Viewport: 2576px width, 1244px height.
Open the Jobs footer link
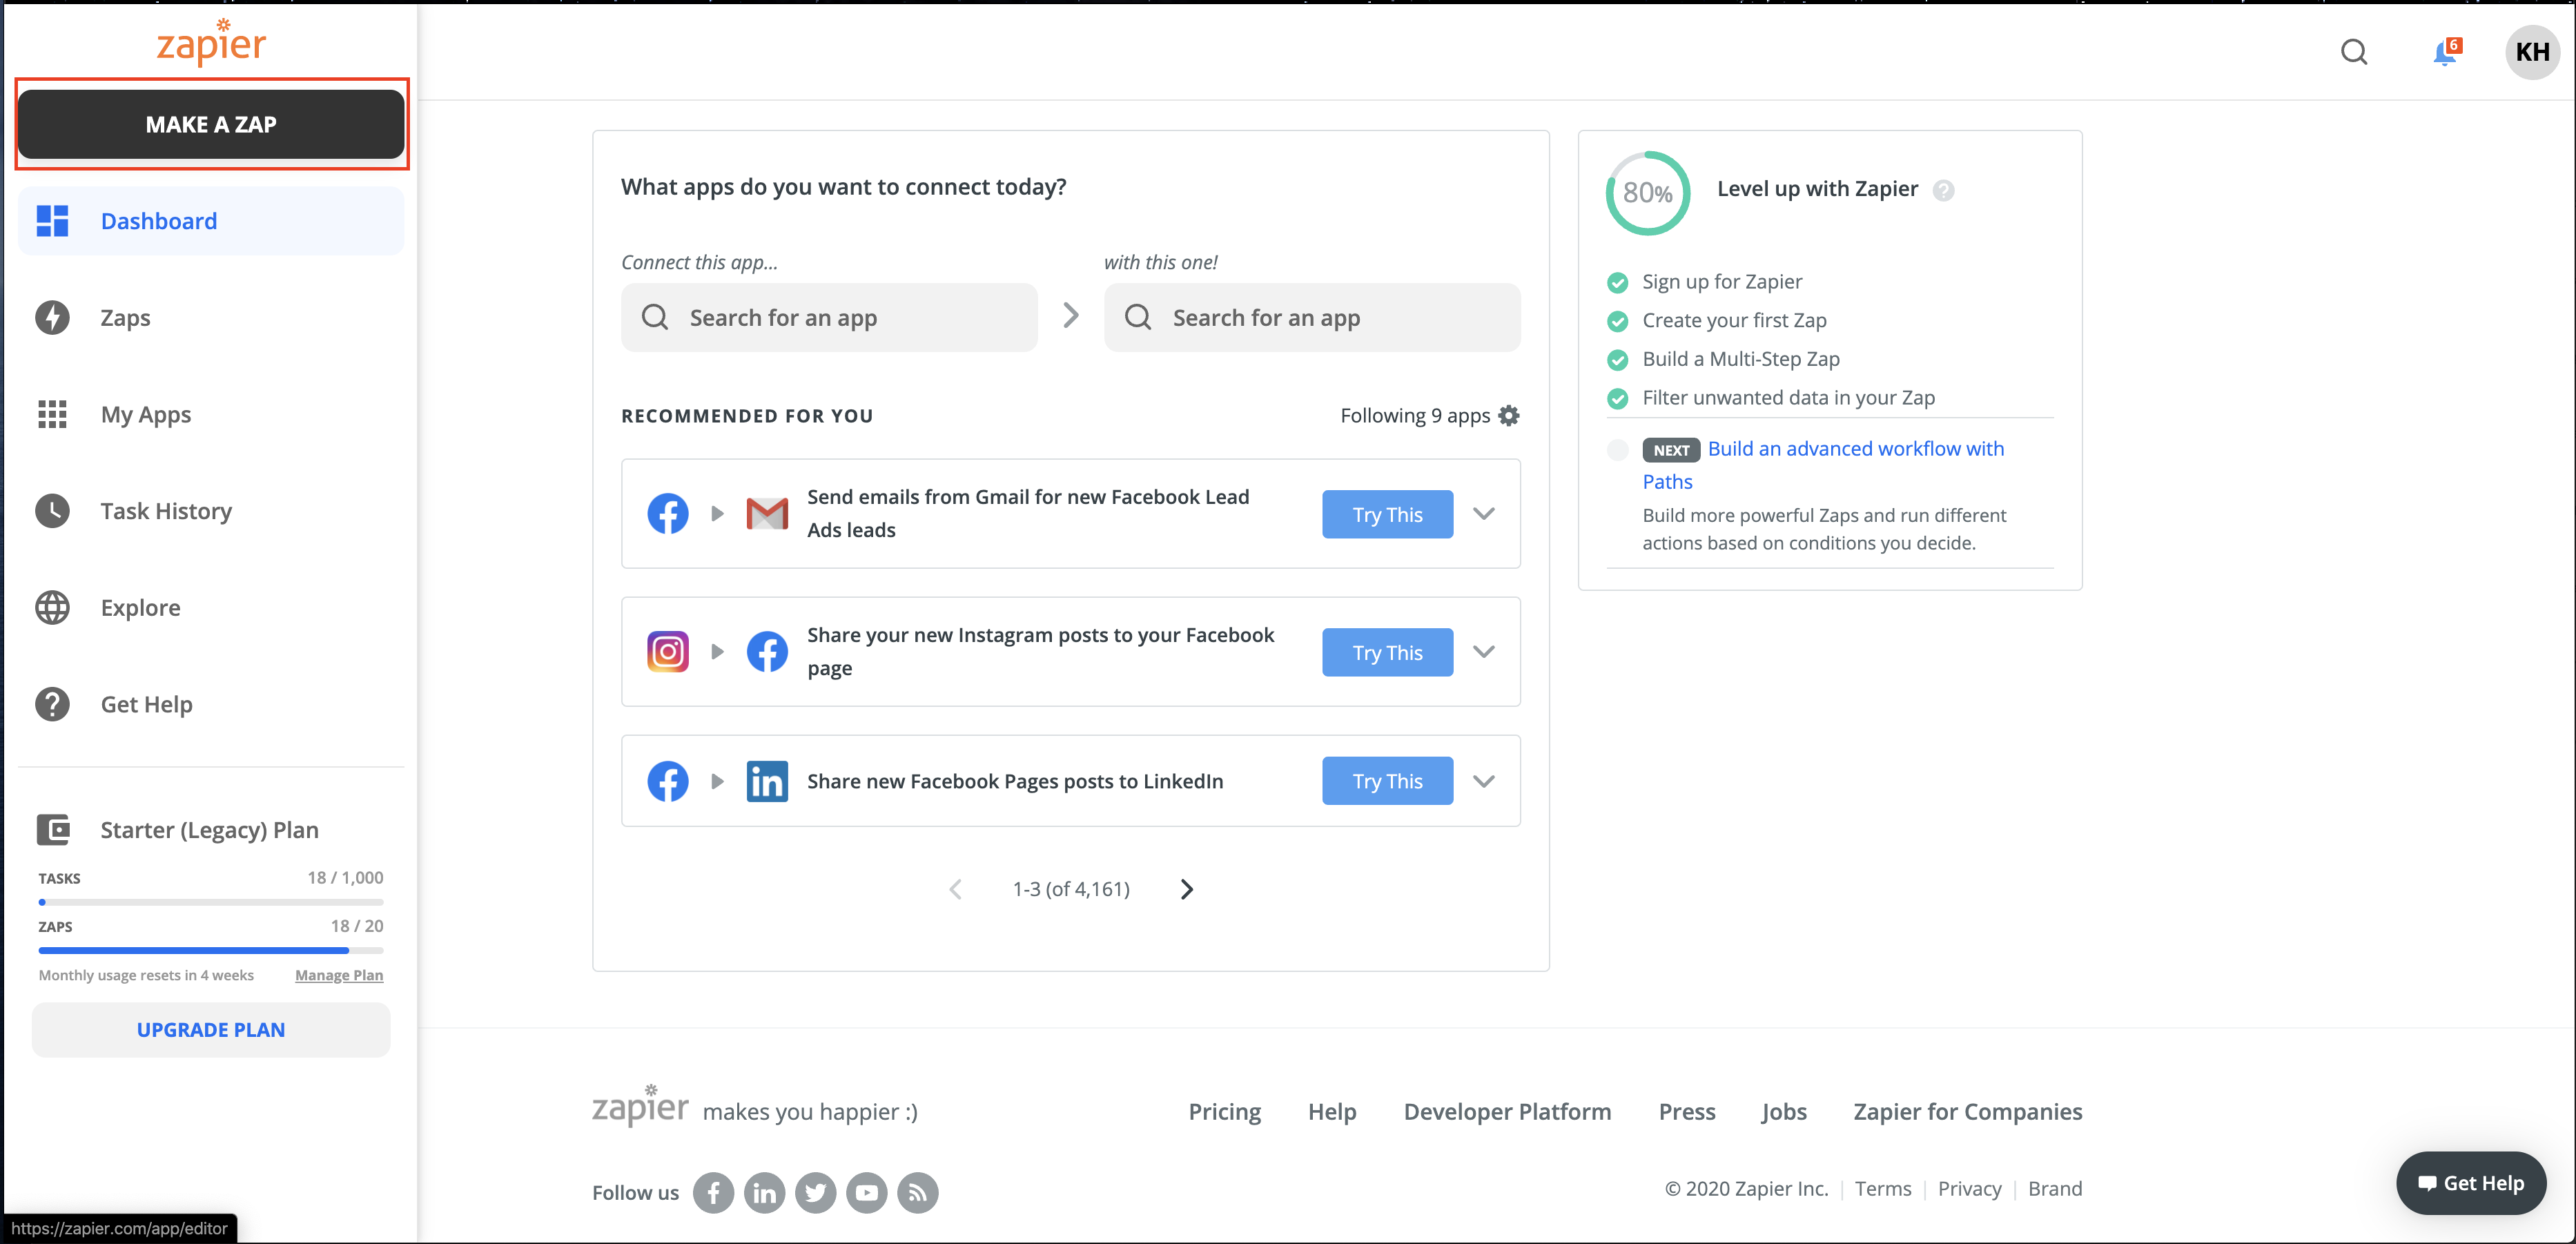pos(1783,1112)
